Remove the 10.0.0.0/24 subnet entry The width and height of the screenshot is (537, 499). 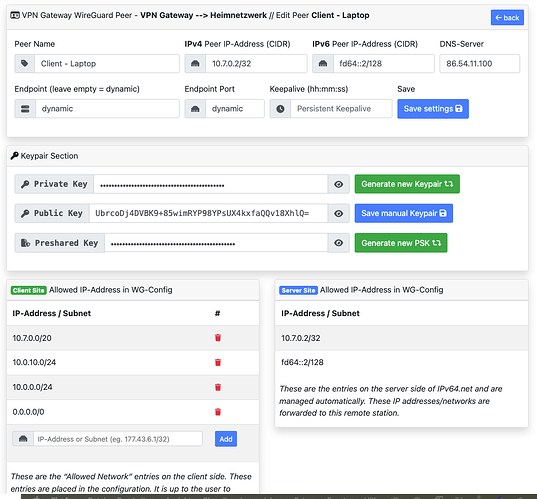[218, 387]
